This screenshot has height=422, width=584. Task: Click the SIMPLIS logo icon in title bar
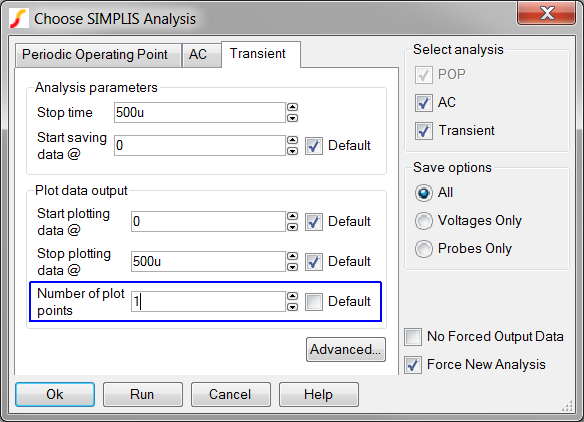19,19
